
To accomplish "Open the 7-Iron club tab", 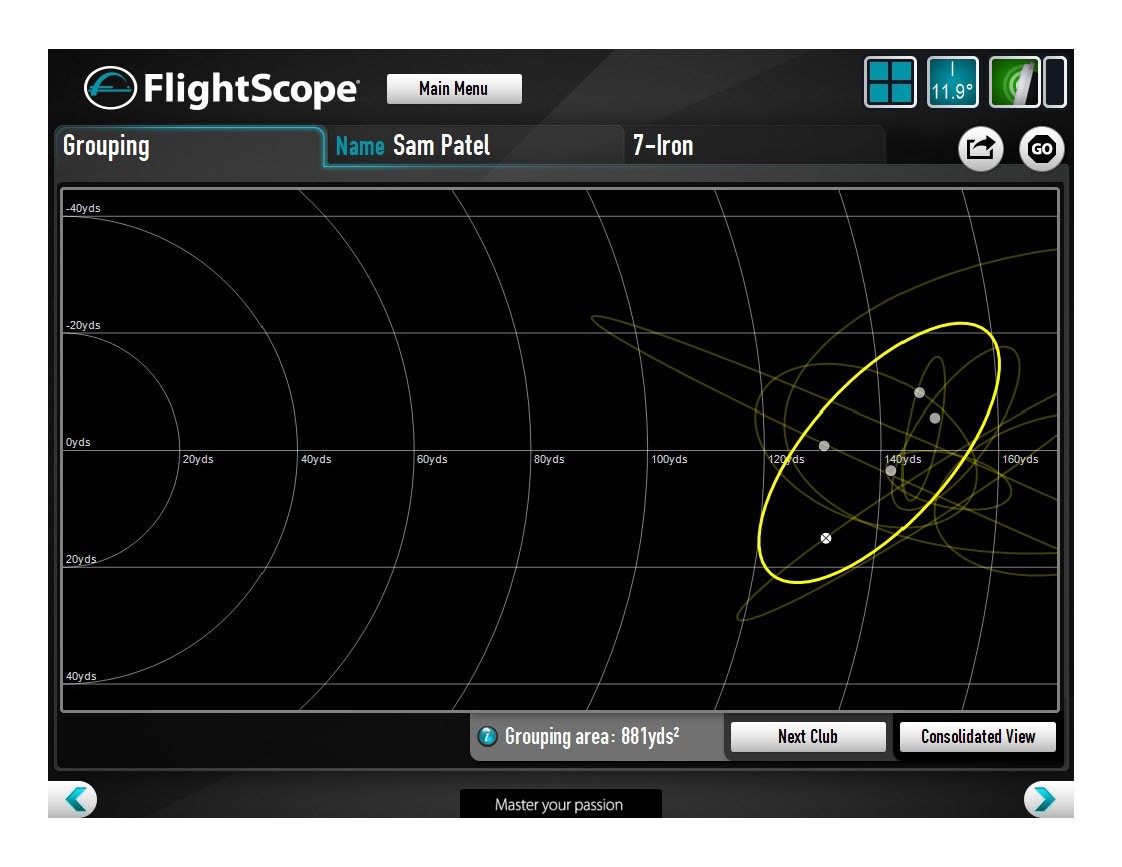I will pos(754,146).
